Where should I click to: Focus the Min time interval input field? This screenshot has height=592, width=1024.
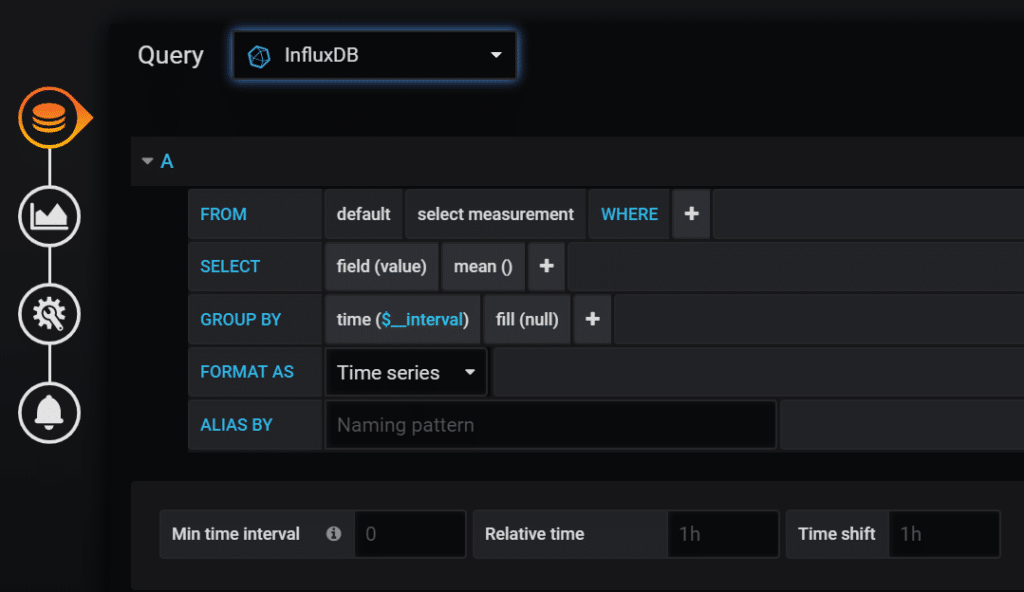click(410, 534)
